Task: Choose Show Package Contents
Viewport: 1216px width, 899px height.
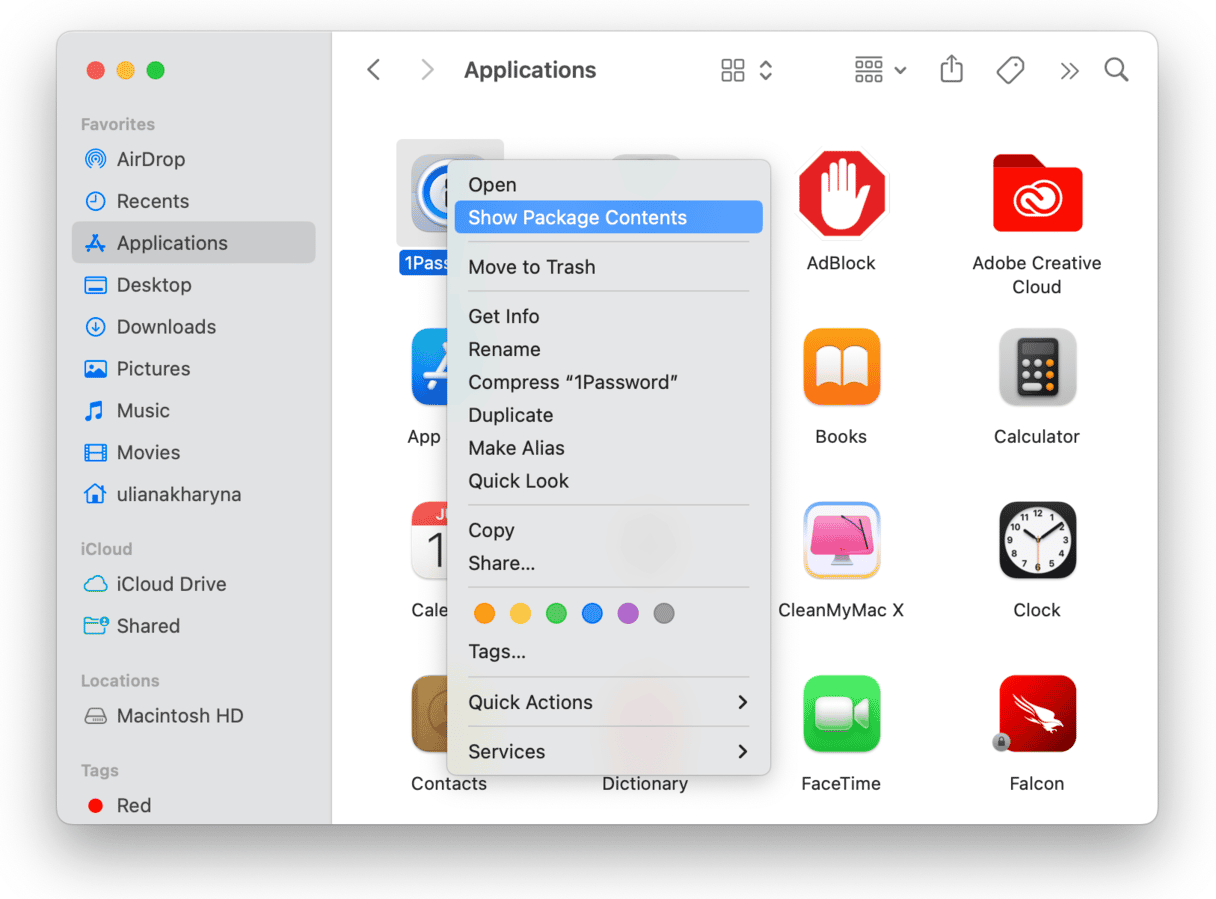Action: (609, 218)
